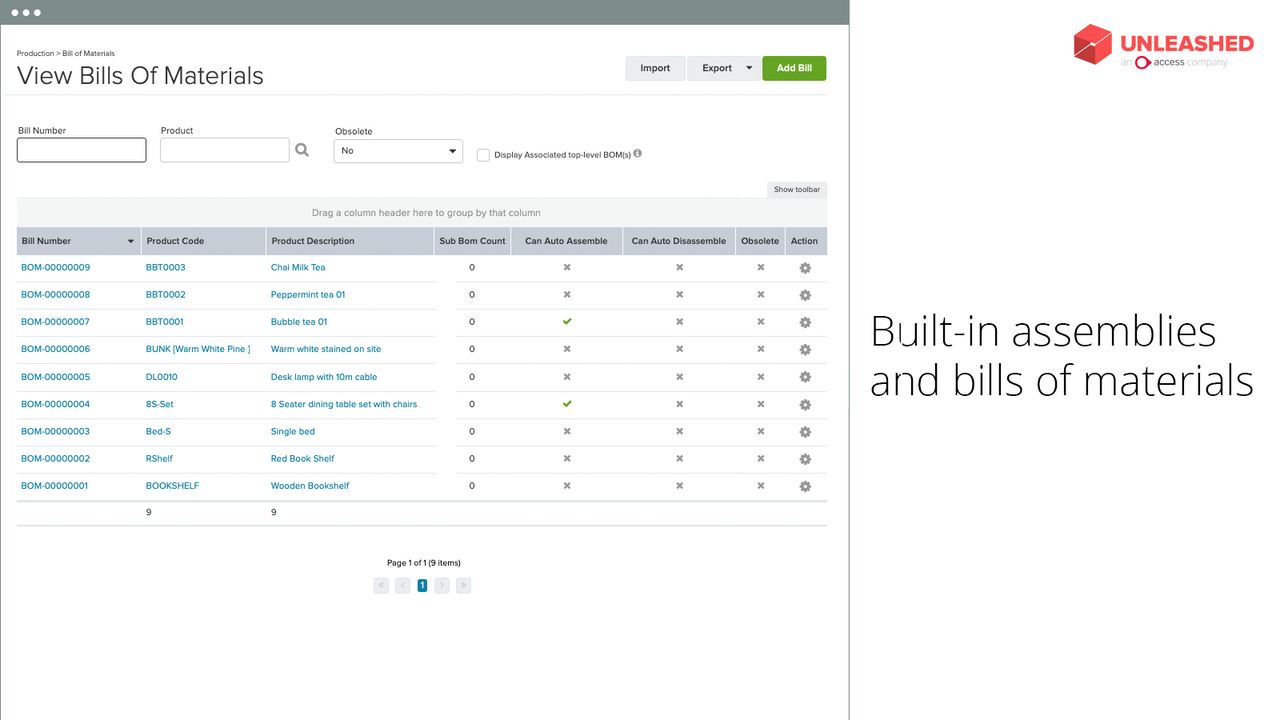Open the Action gear for BOM-00000001
The image size is (1280, 720).
[805, 486]
